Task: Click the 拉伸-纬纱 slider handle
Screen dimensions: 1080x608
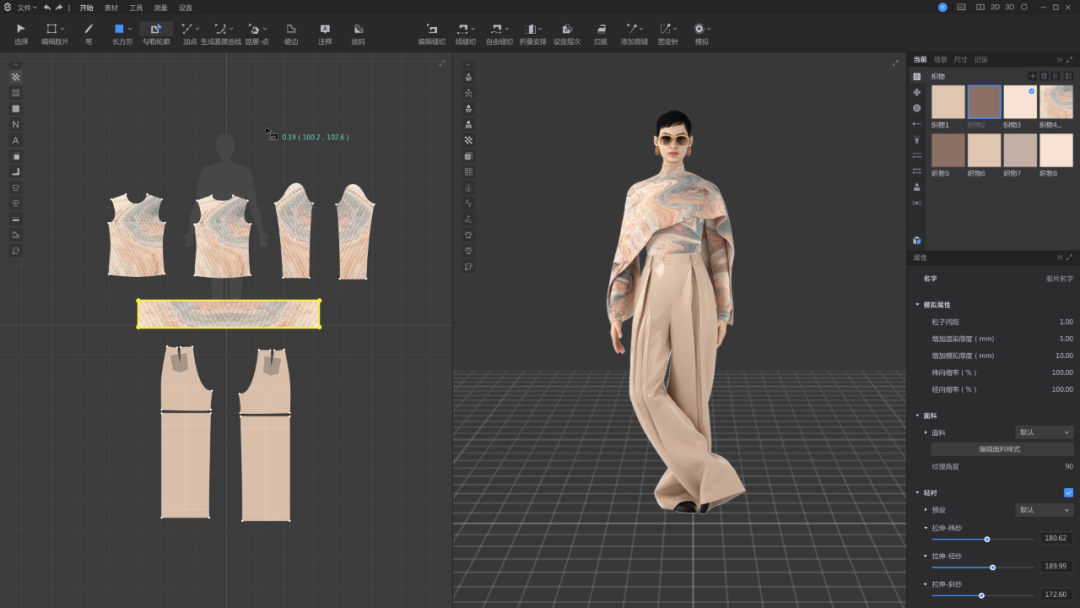Action: point(987,539)
